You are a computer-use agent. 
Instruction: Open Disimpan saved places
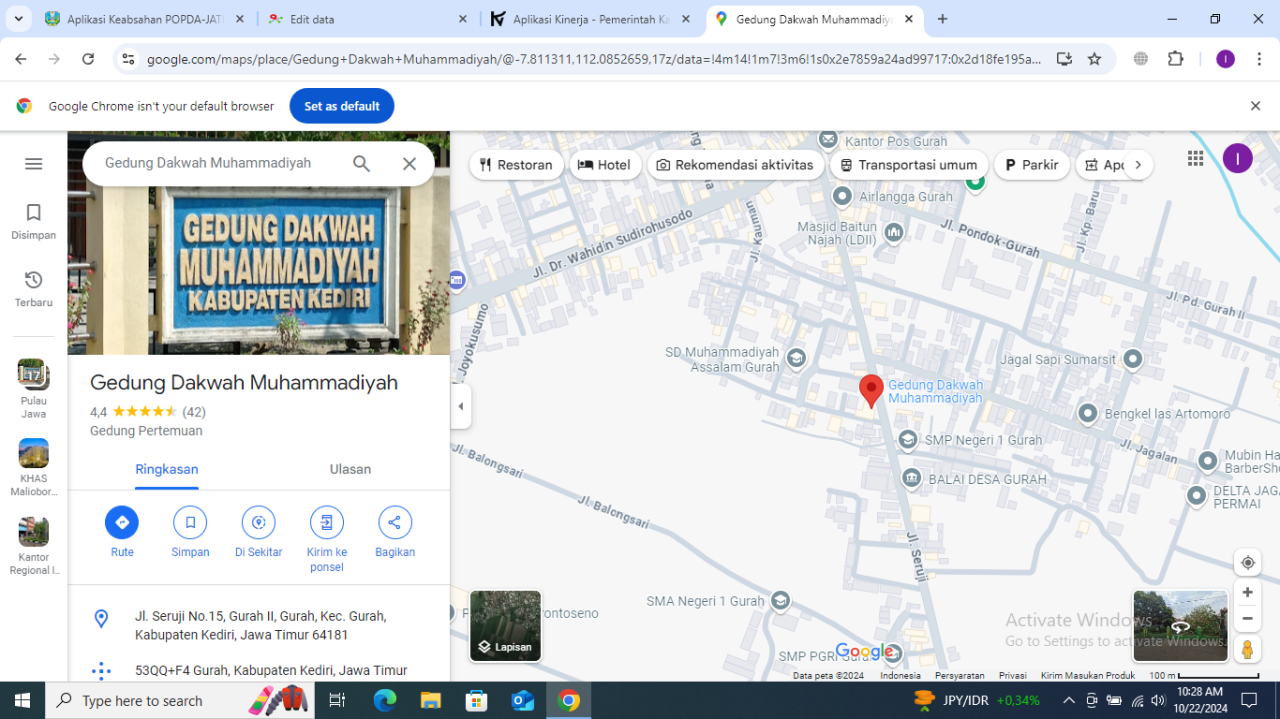click(x=34, y=222)
